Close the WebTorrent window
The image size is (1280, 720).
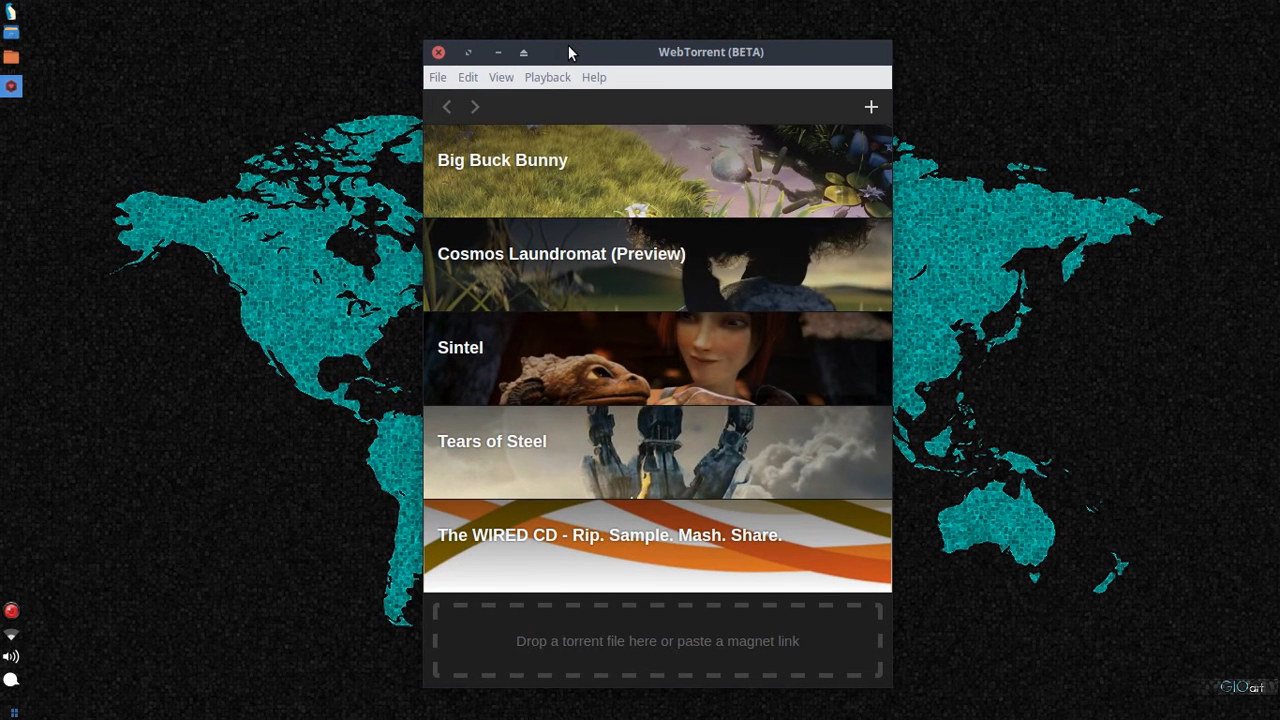click(x=438, y=52)
